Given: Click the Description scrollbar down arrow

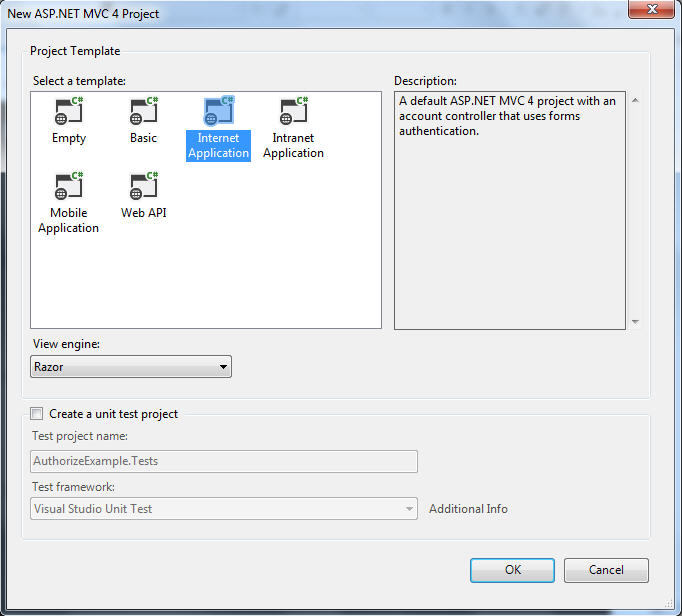Looking at the screenshot, I should 635,322.
